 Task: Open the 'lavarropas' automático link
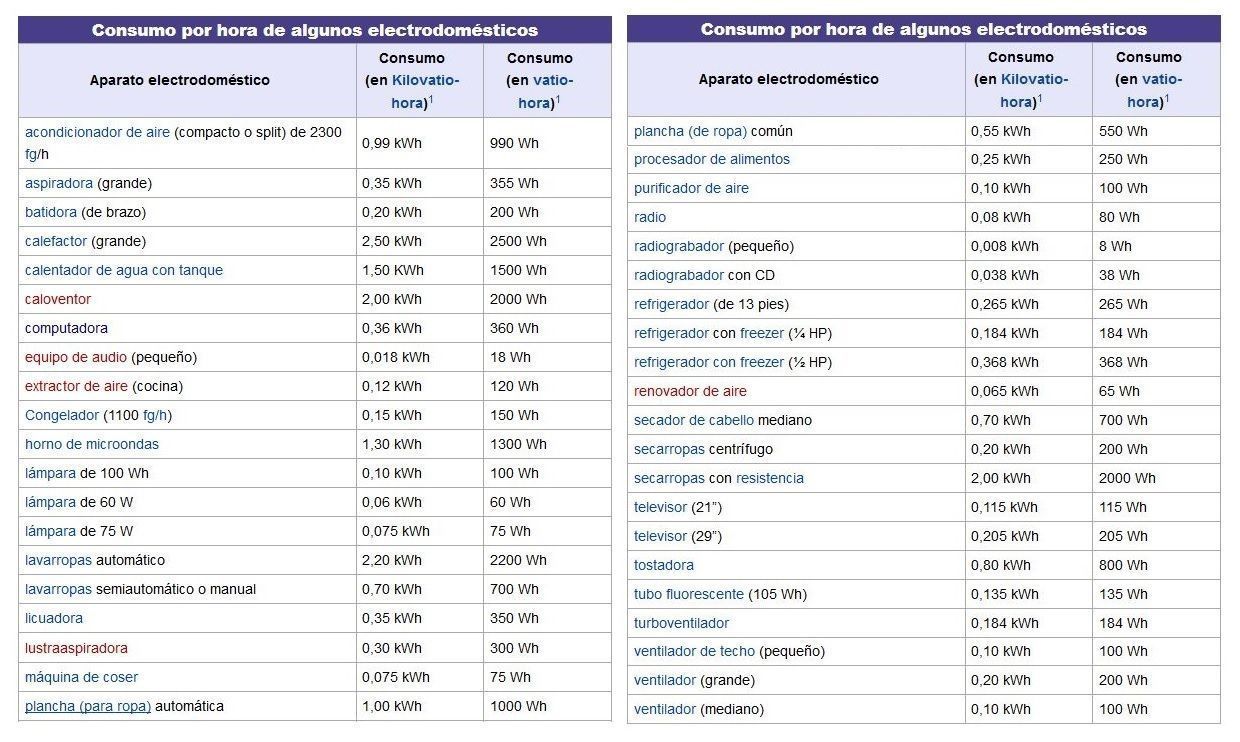58,560
